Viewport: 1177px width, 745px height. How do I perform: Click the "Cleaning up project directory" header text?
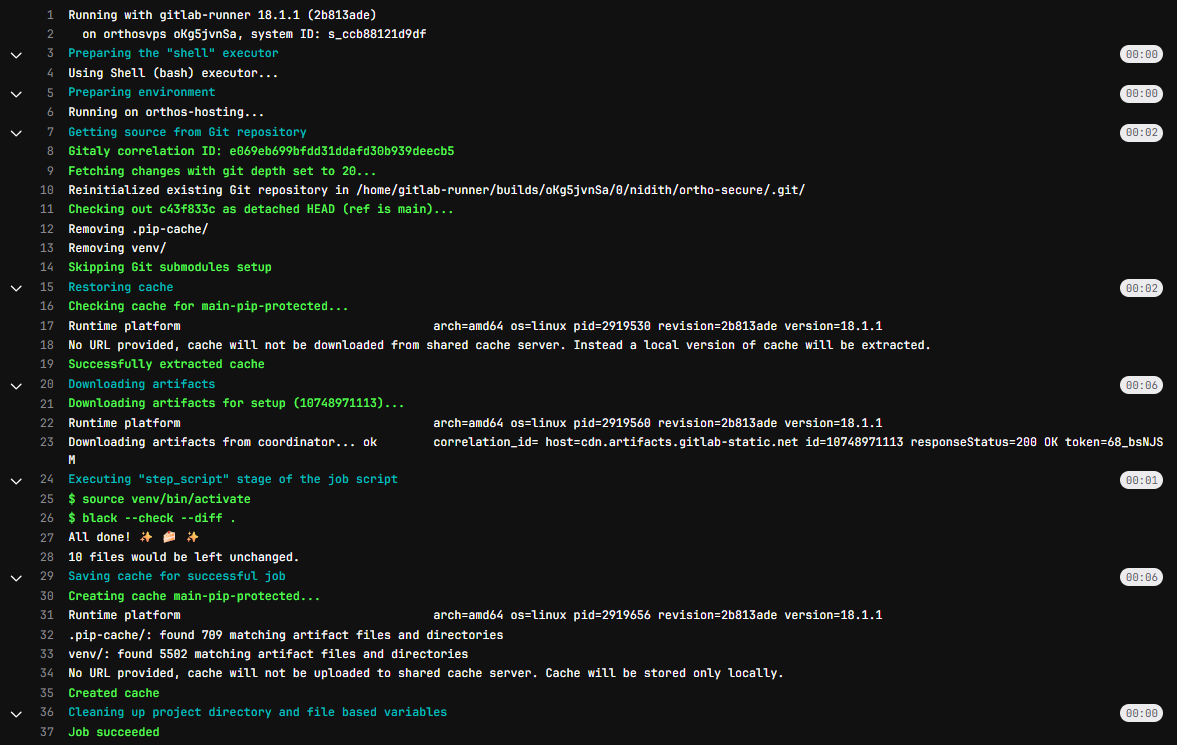pyautogui.click(x=257, y=712)
